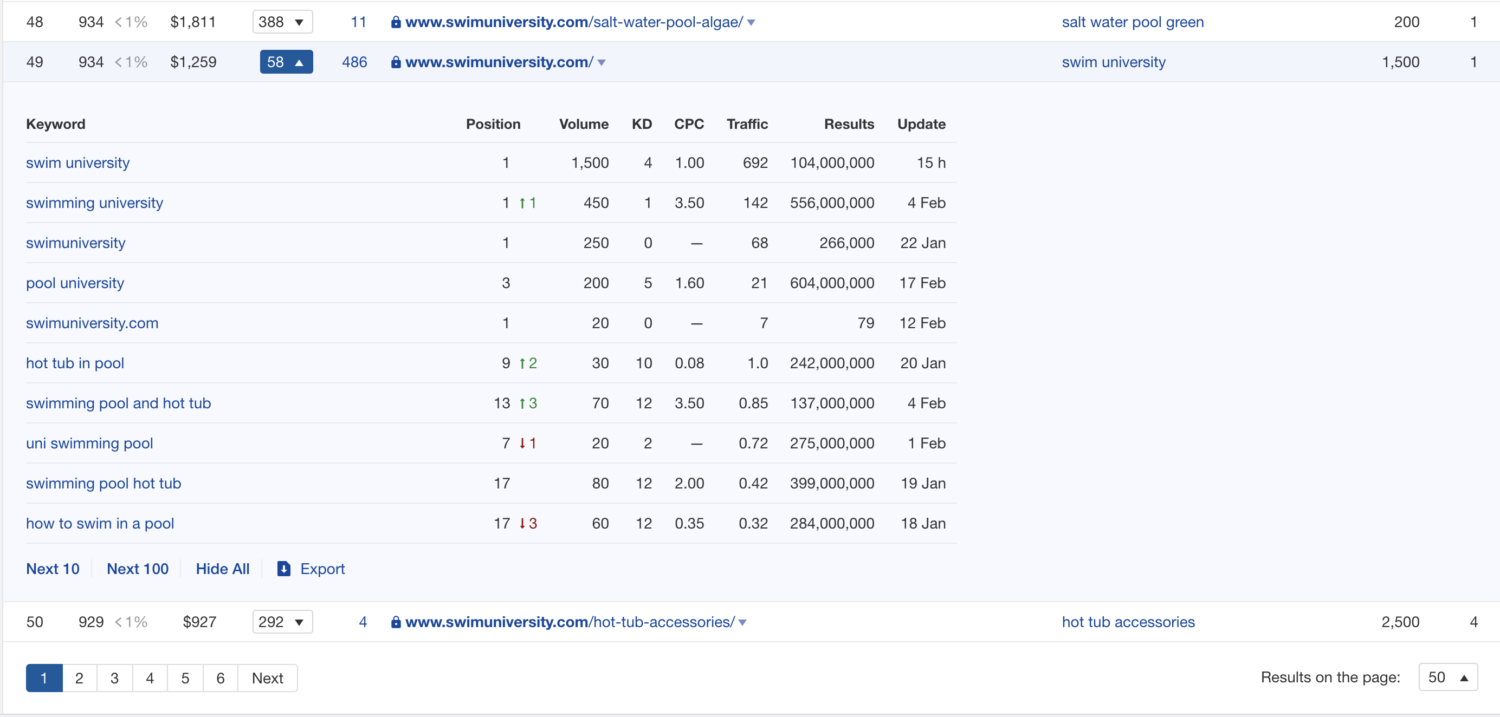Image resolution: width=1500 pixels, height=717 pixels.
Task: Load Next 100 keywords
Action: point(138,569)
